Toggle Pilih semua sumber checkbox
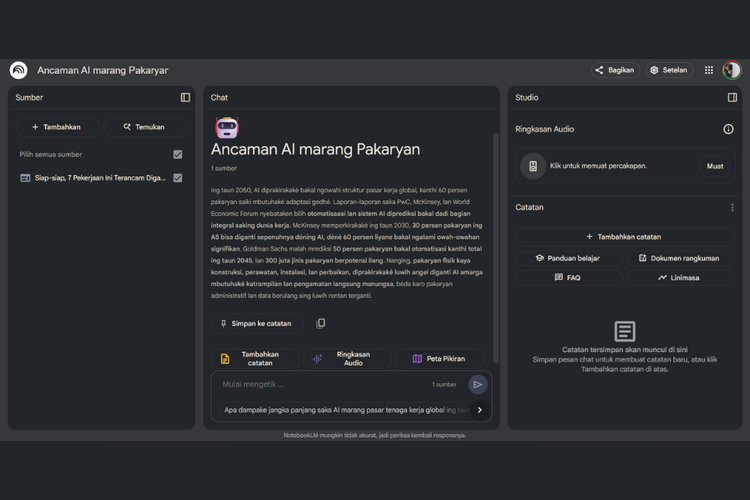 pos(178,154)
